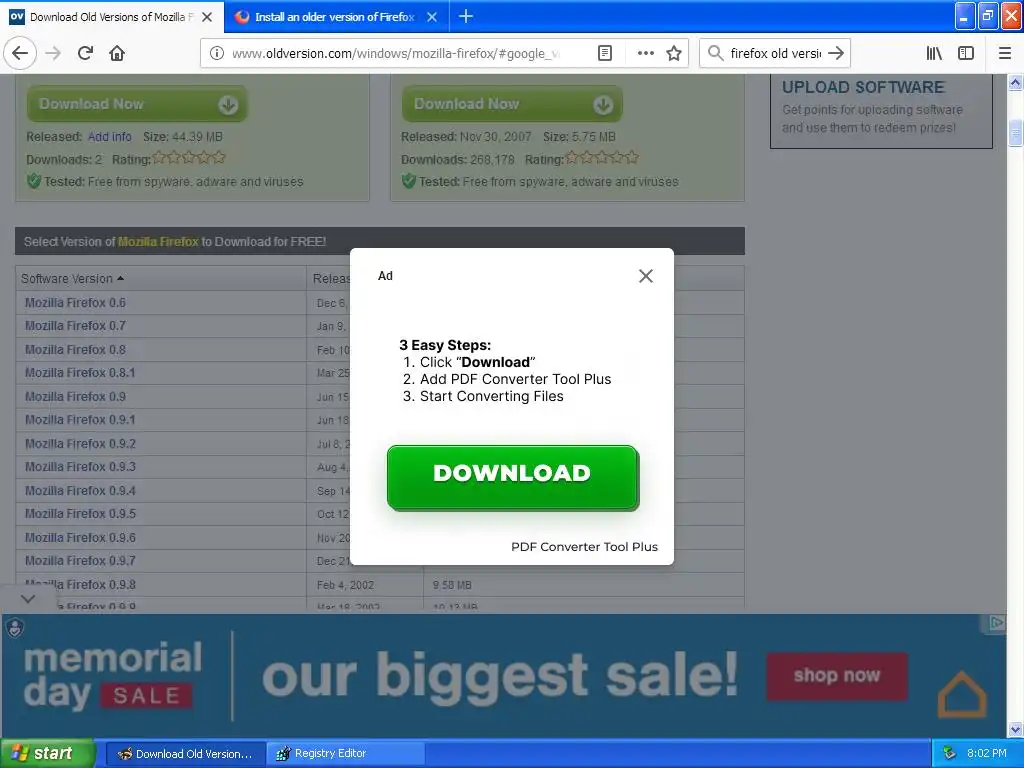Open Mozilla Firefox 0.8.1 version link
Image resolution: width=1024 pixels, height=768 pixels.
tap(80, 372)
